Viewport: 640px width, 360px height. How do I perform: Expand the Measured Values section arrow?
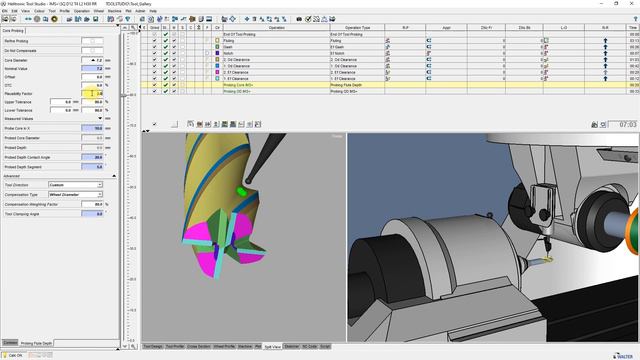click(x=100, y=118)
